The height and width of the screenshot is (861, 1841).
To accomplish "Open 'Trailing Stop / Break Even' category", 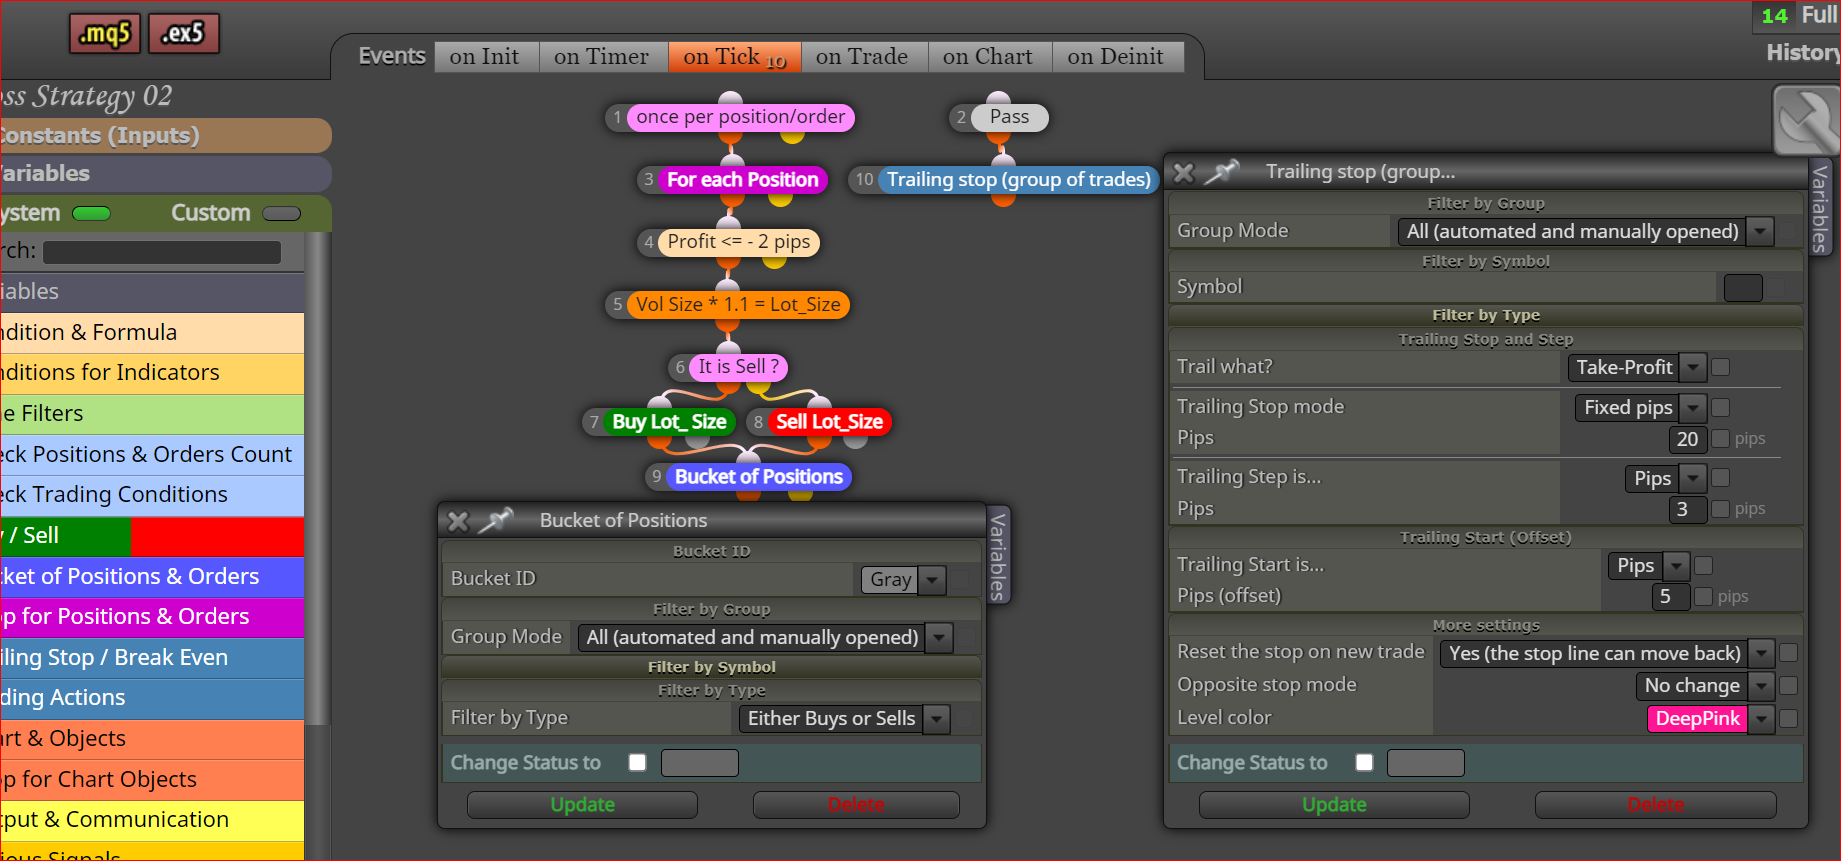I will click(152, 658).
